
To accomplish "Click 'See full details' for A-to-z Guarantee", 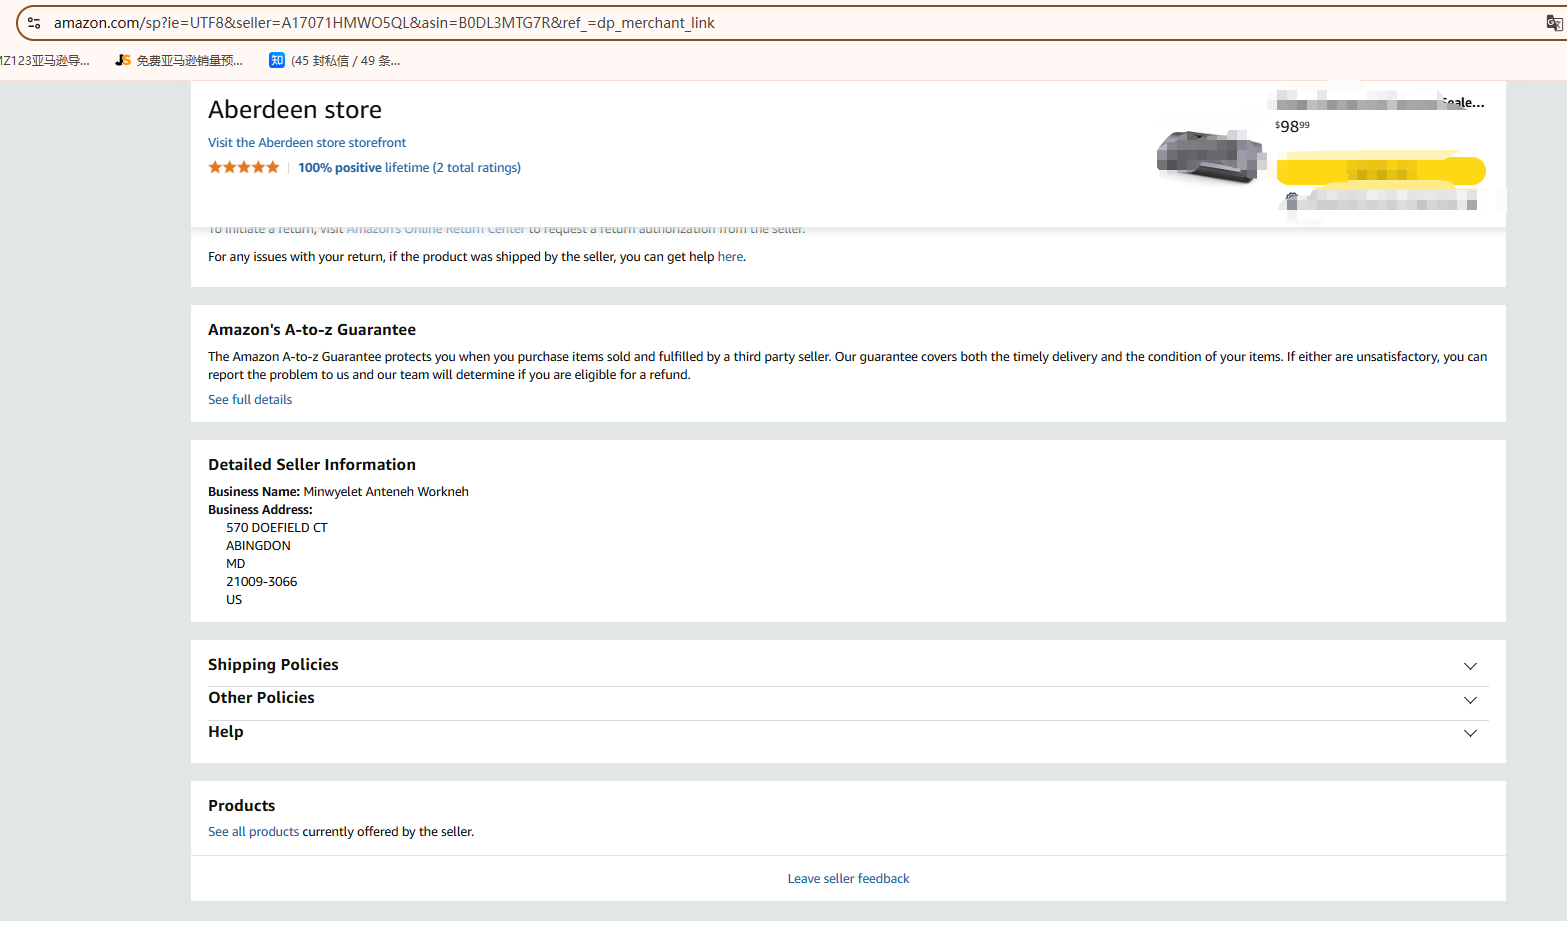I will (250, 400).
